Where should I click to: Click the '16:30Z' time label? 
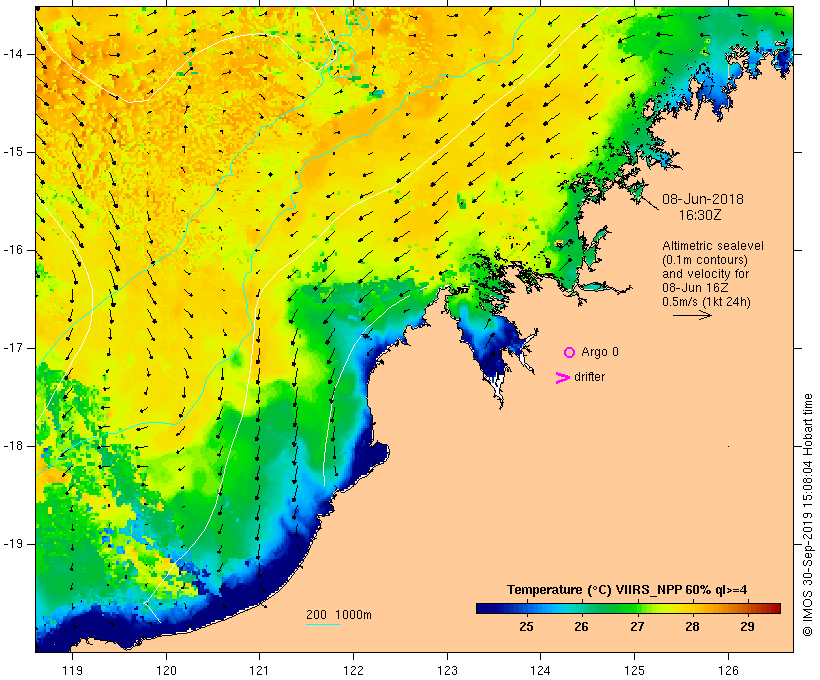(700, 215)
